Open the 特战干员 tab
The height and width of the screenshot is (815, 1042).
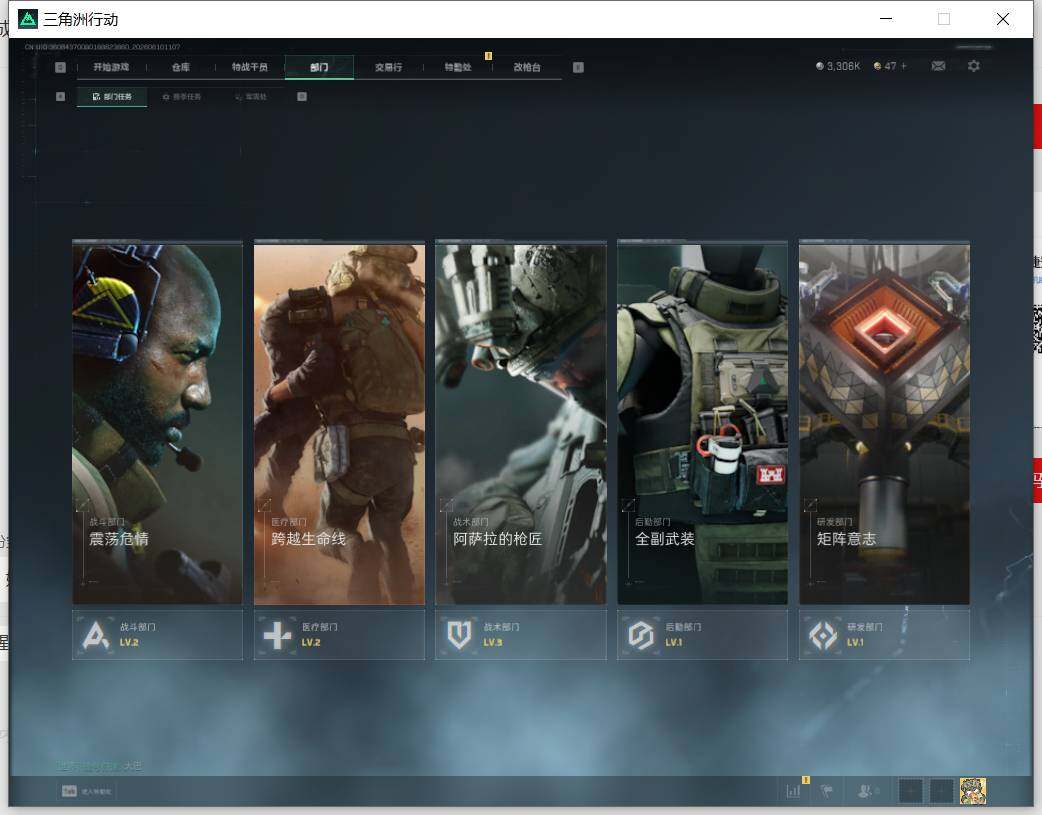(x=250, y=67)
